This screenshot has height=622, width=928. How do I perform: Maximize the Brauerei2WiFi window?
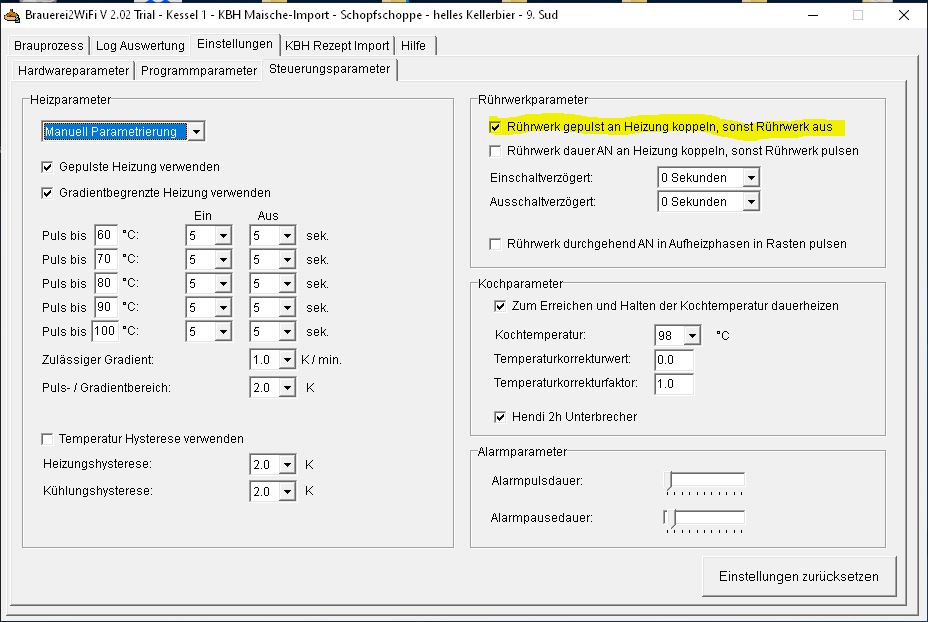(857, 15)
